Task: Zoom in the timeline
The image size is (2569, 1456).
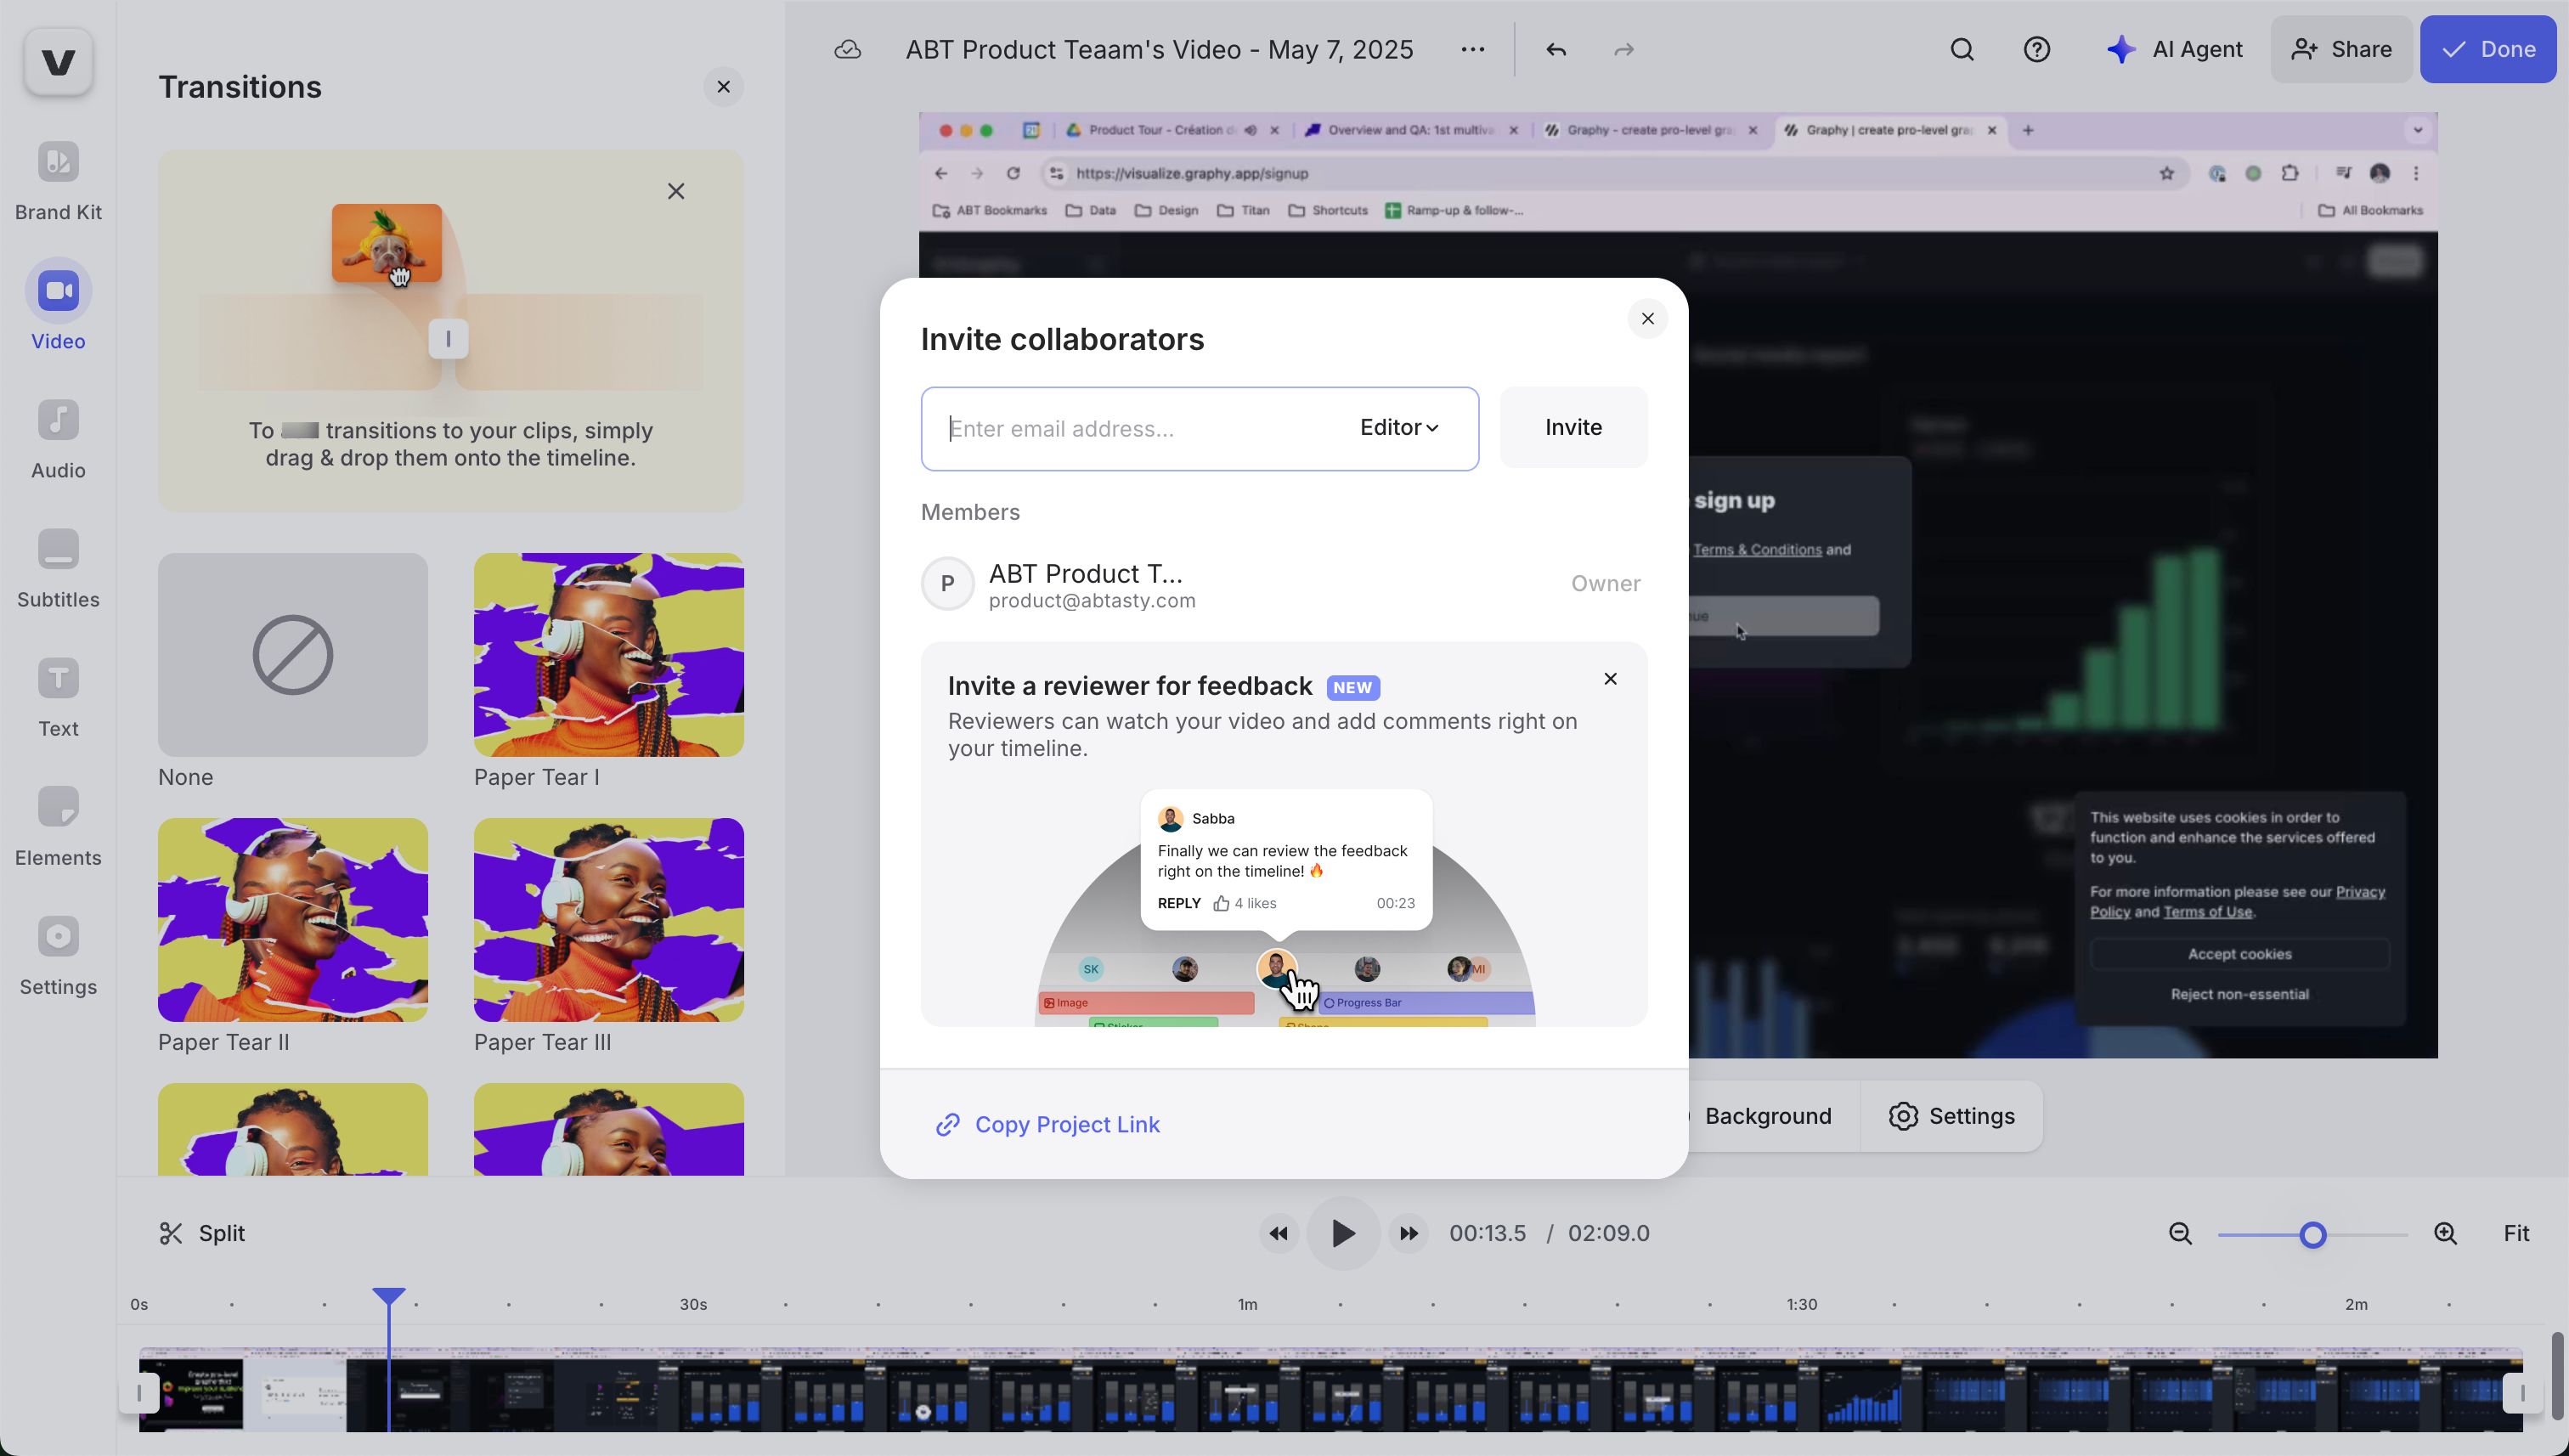Action: (x=2445, y=1234)
